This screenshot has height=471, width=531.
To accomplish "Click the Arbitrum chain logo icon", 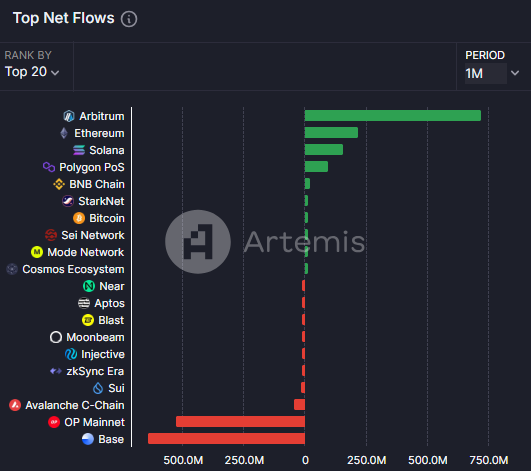I will (x=69, y=116).
